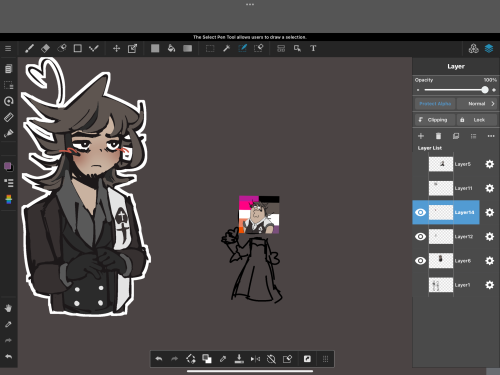Add a new layer with plus icon

(x=421, y=136)
